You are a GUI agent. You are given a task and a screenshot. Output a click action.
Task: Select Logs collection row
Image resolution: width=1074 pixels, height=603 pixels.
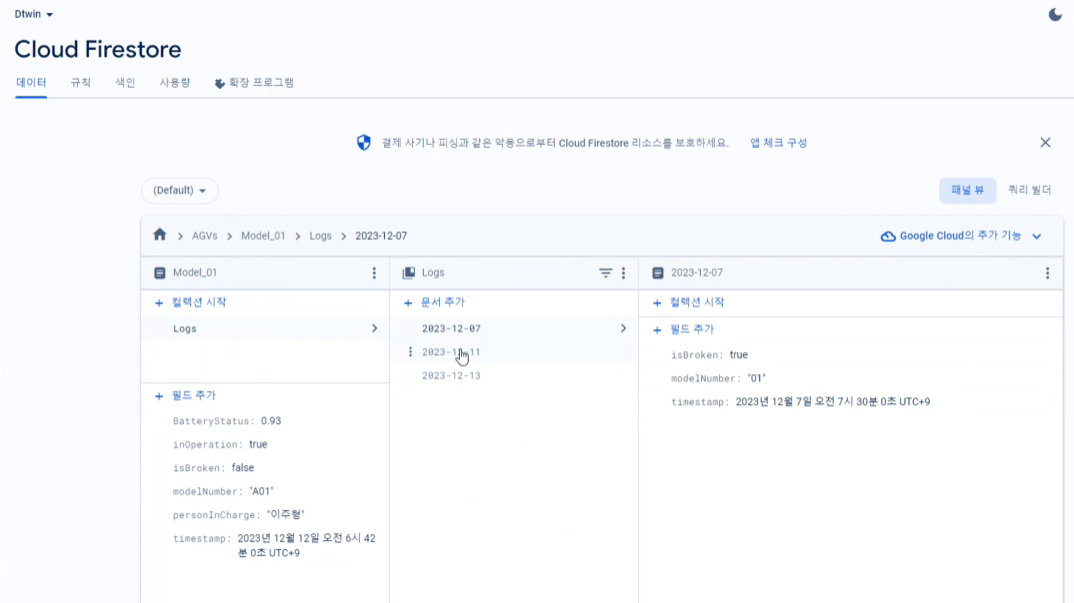pyautogui.click(x=265, y=328)
